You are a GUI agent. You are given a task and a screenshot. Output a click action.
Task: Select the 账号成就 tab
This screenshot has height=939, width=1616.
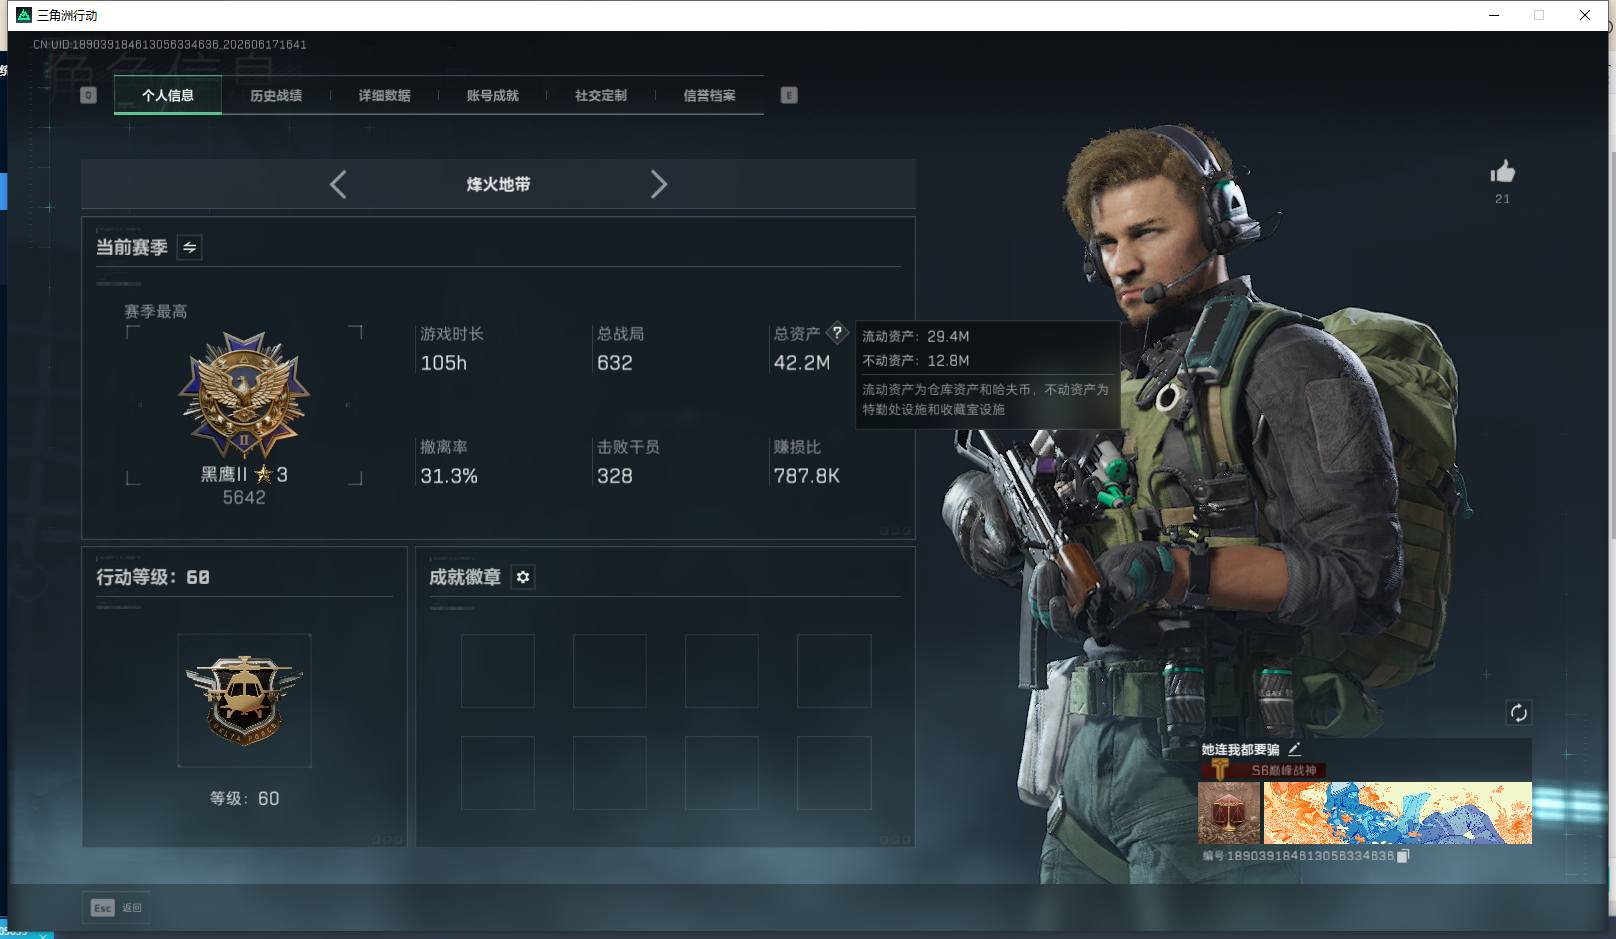[493, 95]
